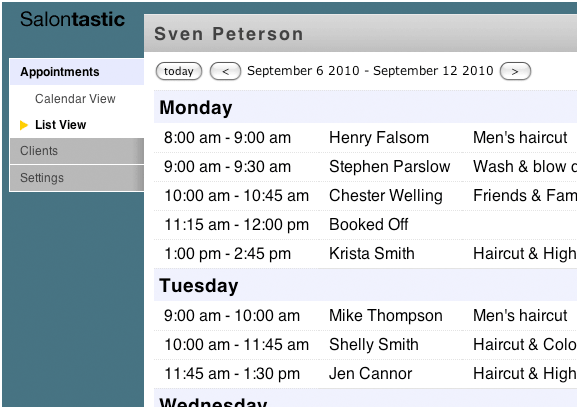This screenshot has height=417, width=579.
Task: Jump to the current date with the today button
Action: (x=179, y=71)
